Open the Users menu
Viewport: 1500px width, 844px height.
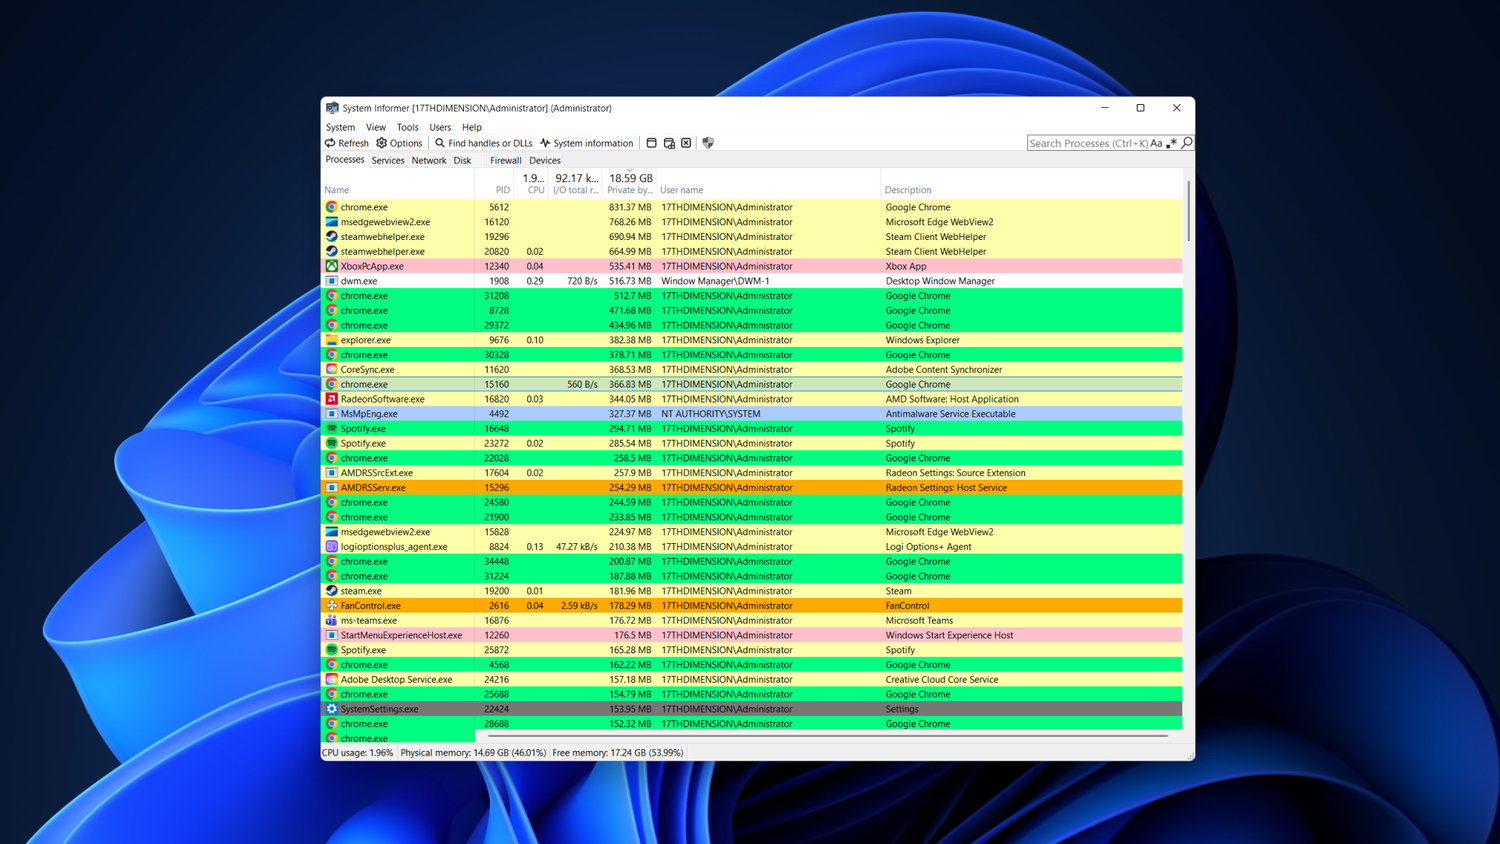[x=440, y=127]
